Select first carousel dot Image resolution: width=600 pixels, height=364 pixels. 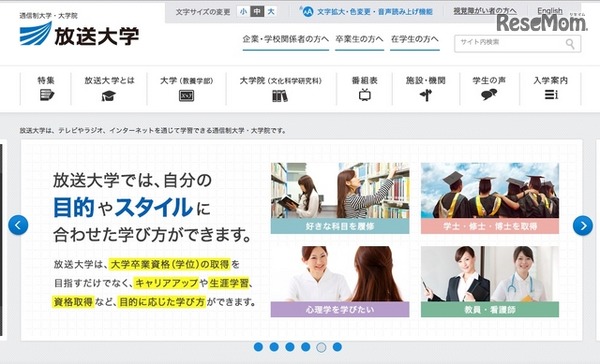[258, 347]
